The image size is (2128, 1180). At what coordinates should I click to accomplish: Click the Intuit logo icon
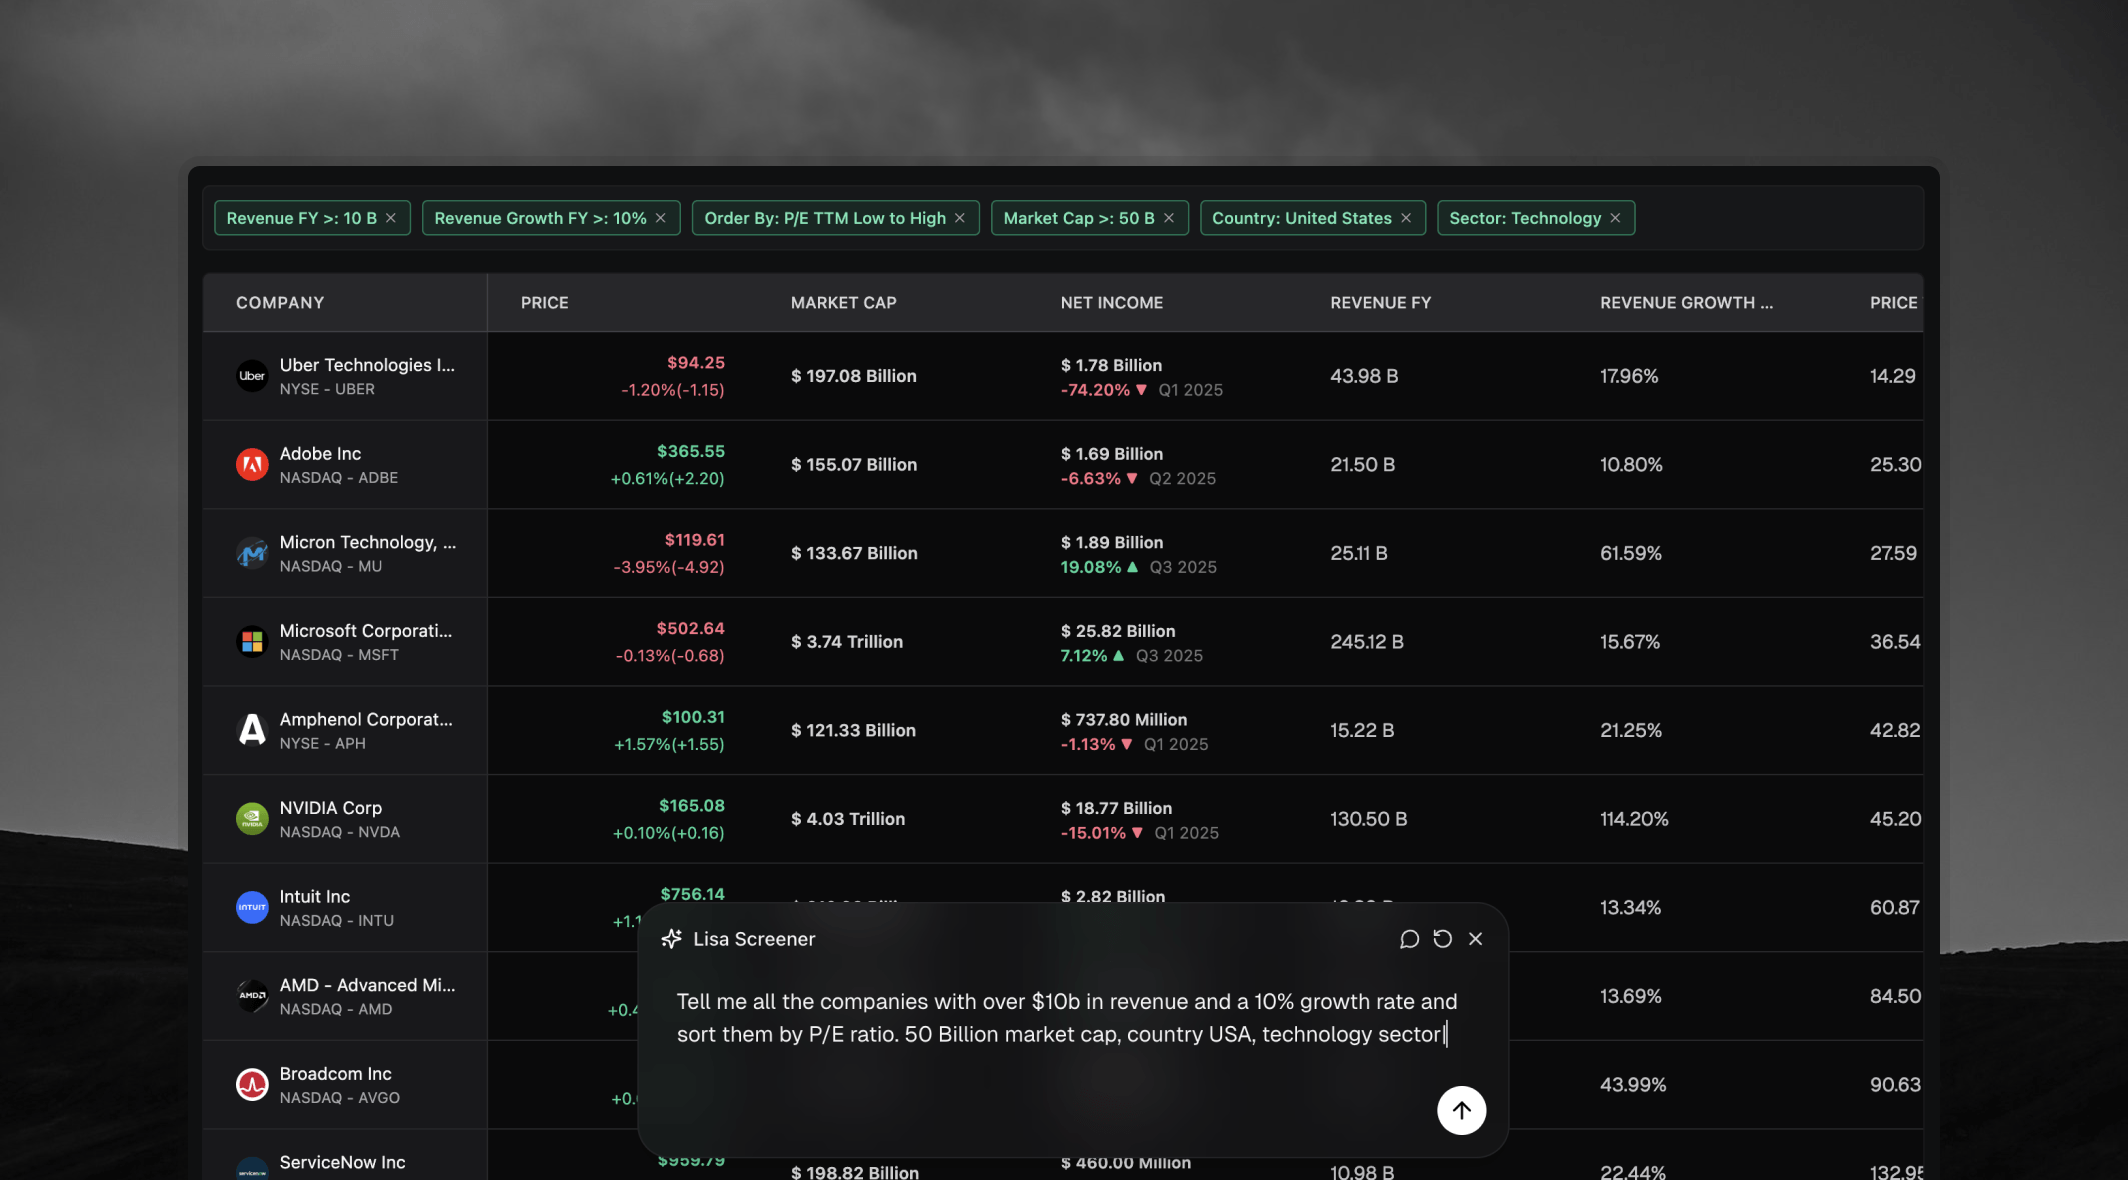coord(252,907)
